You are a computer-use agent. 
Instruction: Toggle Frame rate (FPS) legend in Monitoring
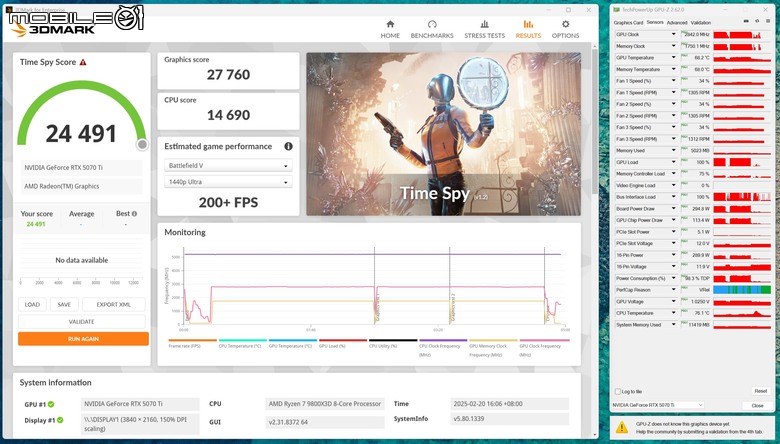tap(193, 344)
